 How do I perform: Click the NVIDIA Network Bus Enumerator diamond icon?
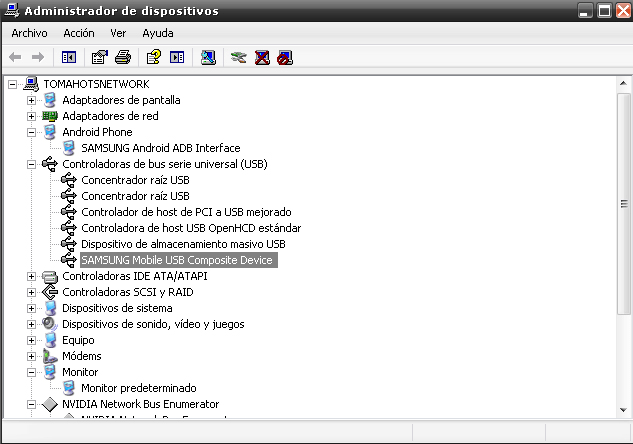[50, 404]
